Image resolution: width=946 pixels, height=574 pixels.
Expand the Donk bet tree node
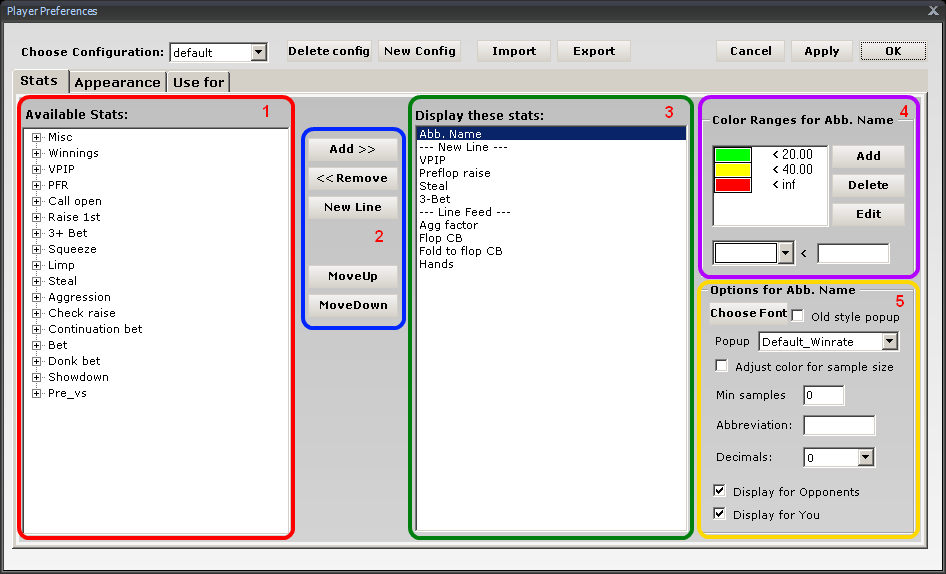[37, 362]
